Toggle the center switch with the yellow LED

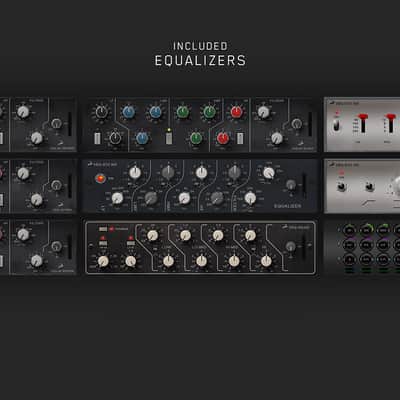(169, 138)
